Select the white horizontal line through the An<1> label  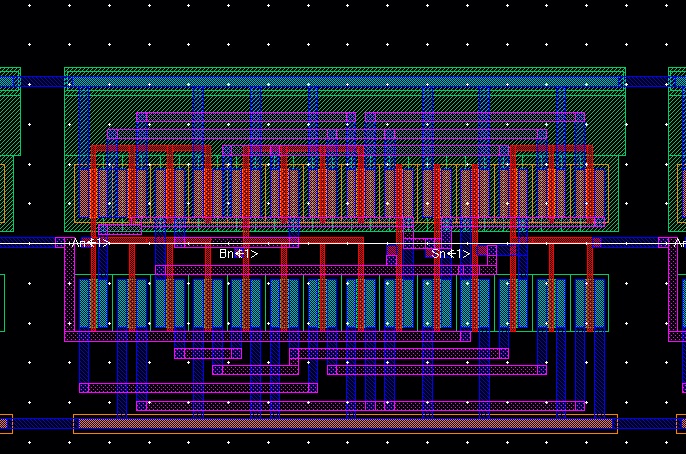pyautogui.click(x=343, y=243)
